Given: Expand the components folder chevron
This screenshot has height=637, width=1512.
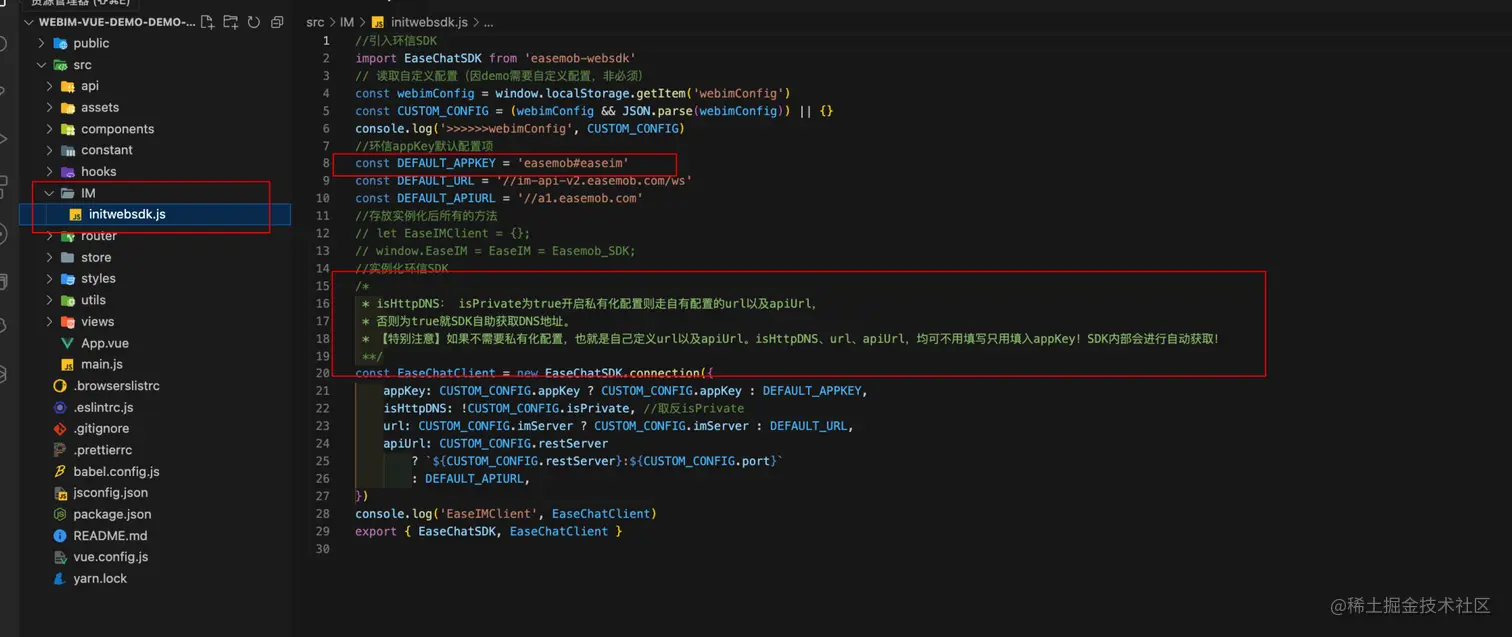Looking at the screenshot, I should pos(50,129).
